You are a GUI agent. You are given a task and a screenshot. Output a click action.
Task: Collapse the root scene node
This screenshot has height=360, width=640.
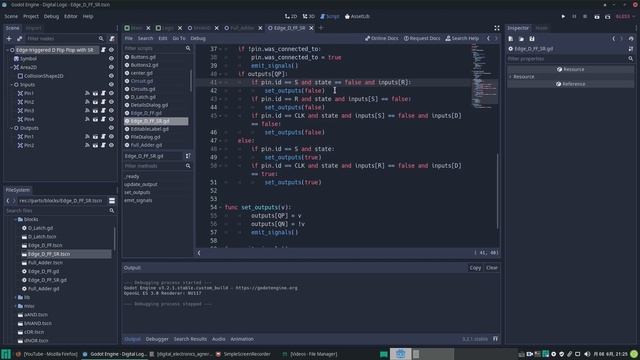[x=7, y=50]
